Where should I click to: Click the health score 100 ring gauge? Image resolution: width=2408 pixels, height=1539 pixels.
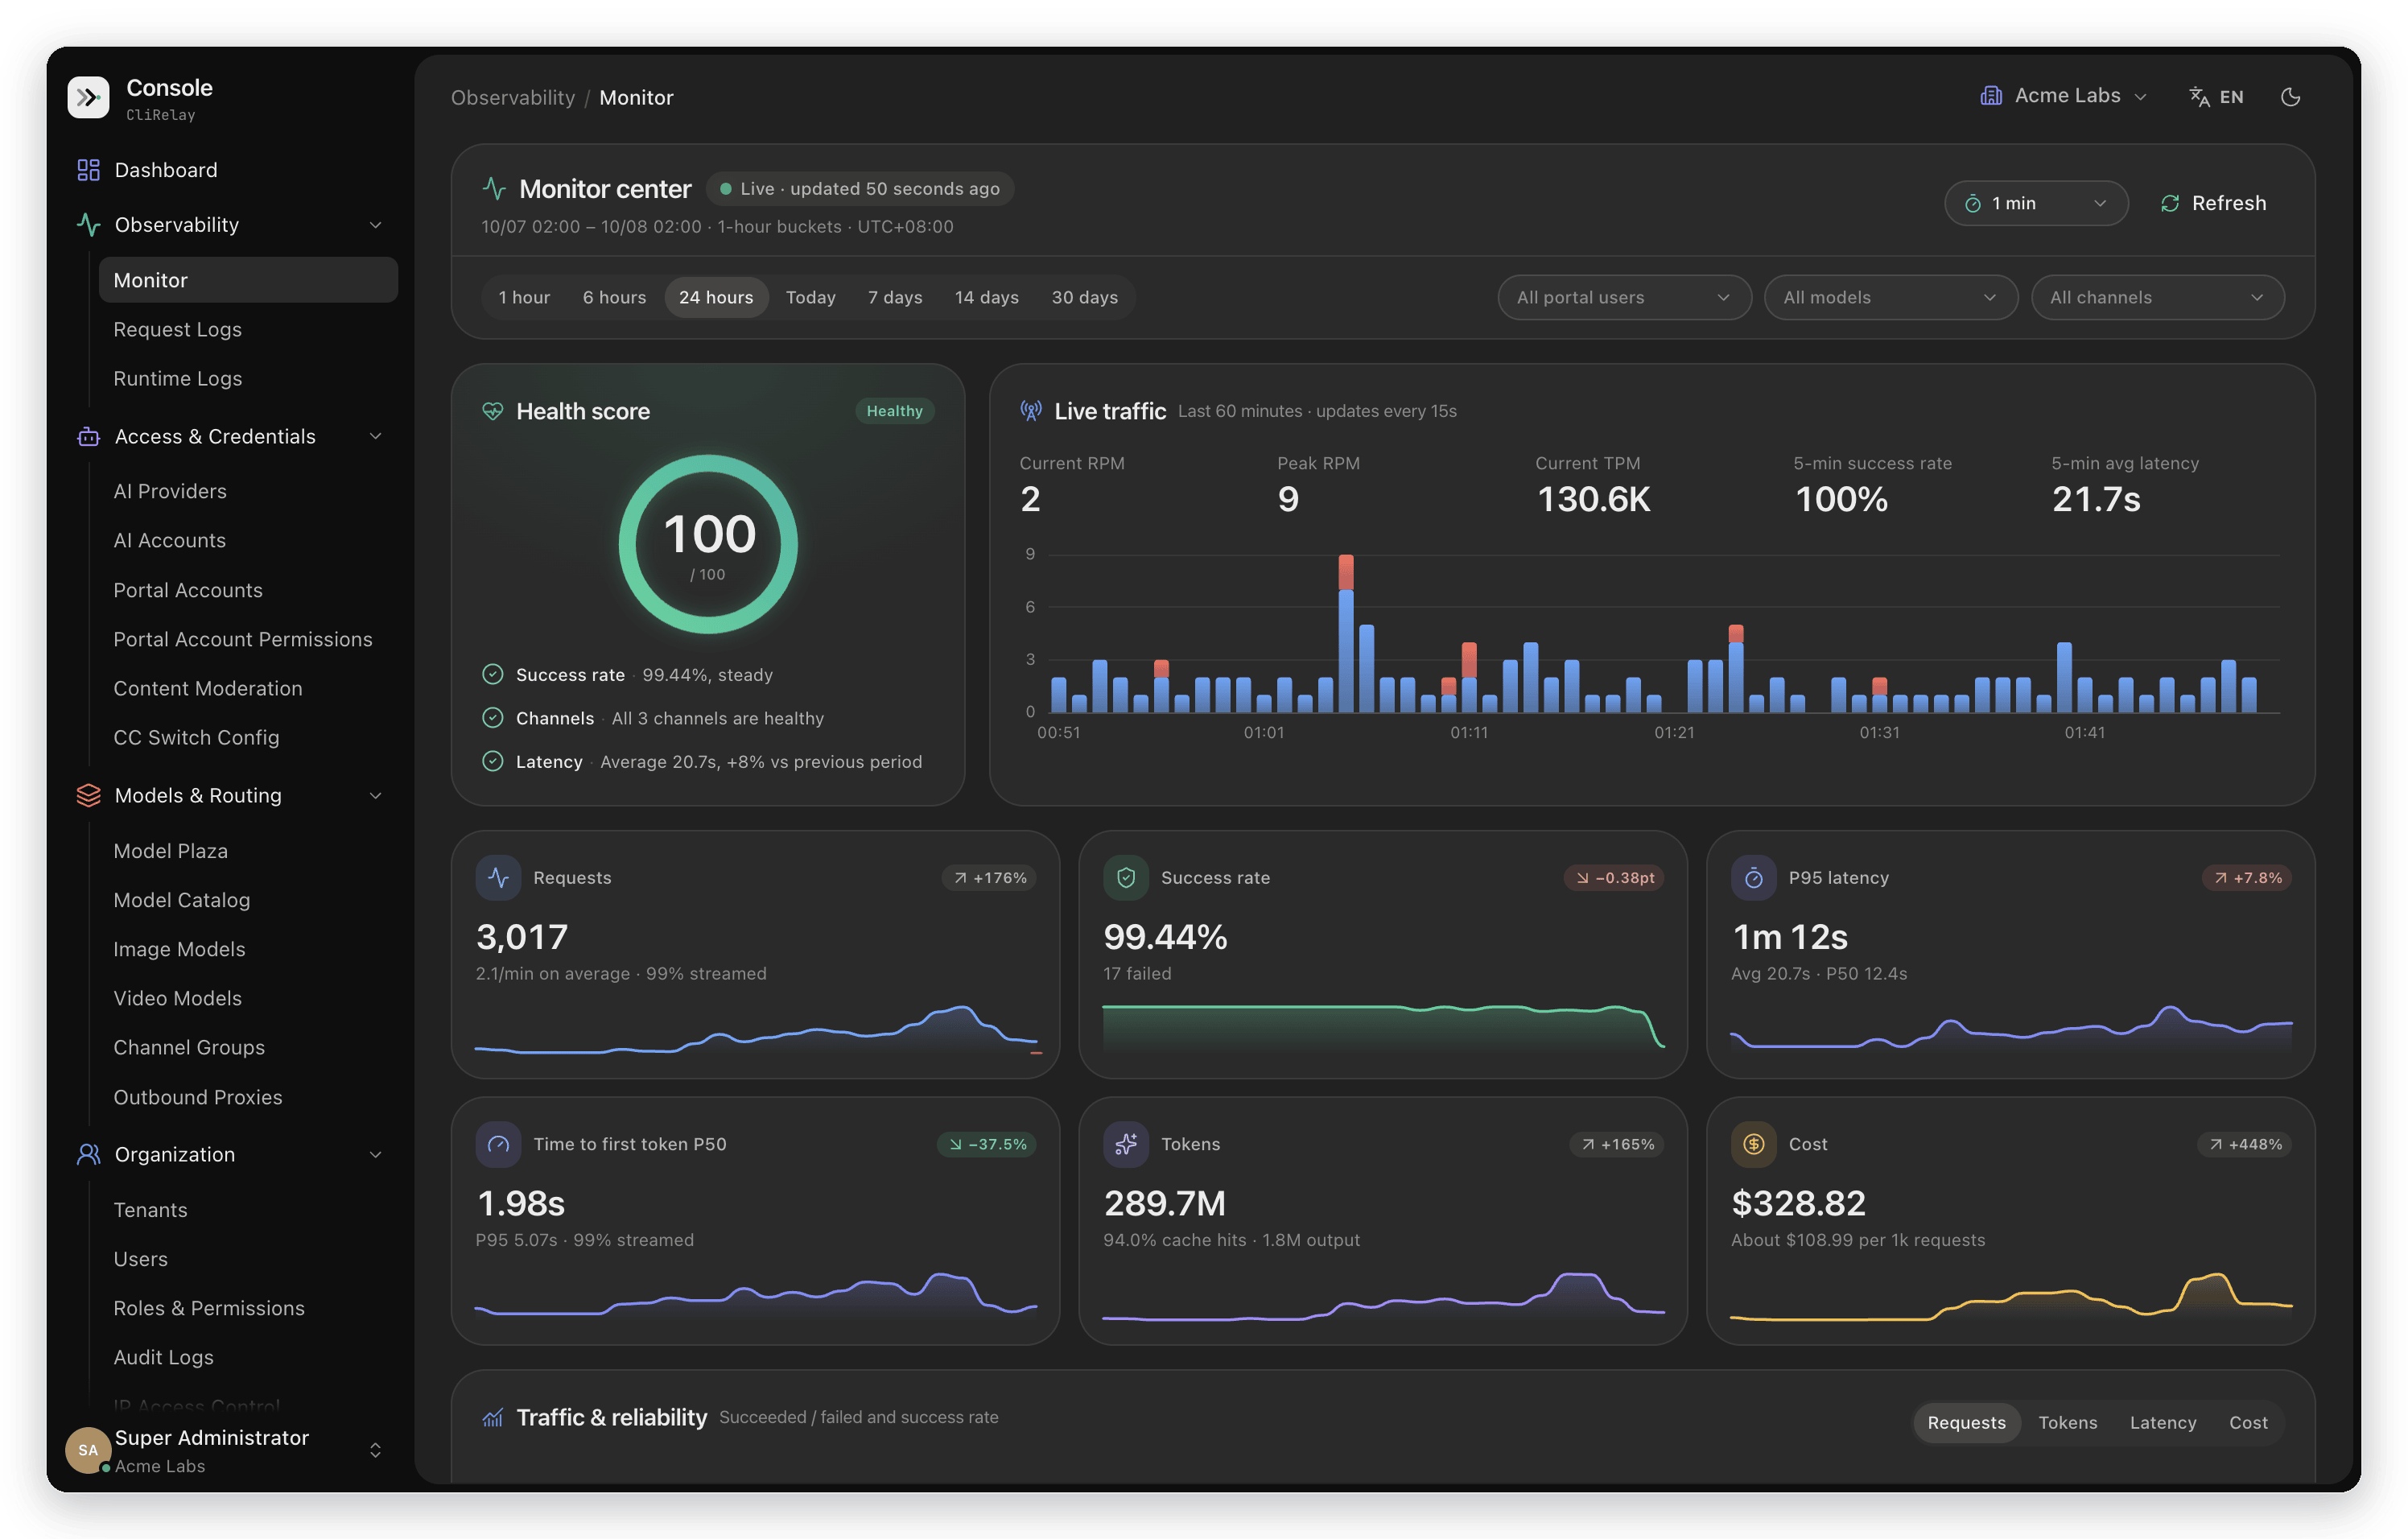point(708,545)
